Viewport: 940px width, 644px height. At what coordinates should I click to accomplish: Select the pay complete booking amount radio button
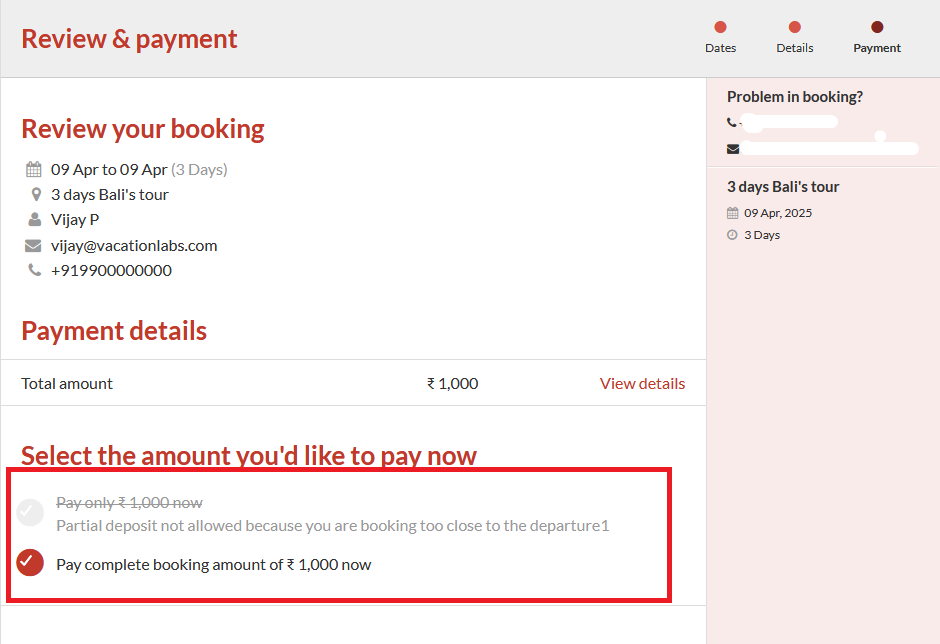(x=31, y=563)
